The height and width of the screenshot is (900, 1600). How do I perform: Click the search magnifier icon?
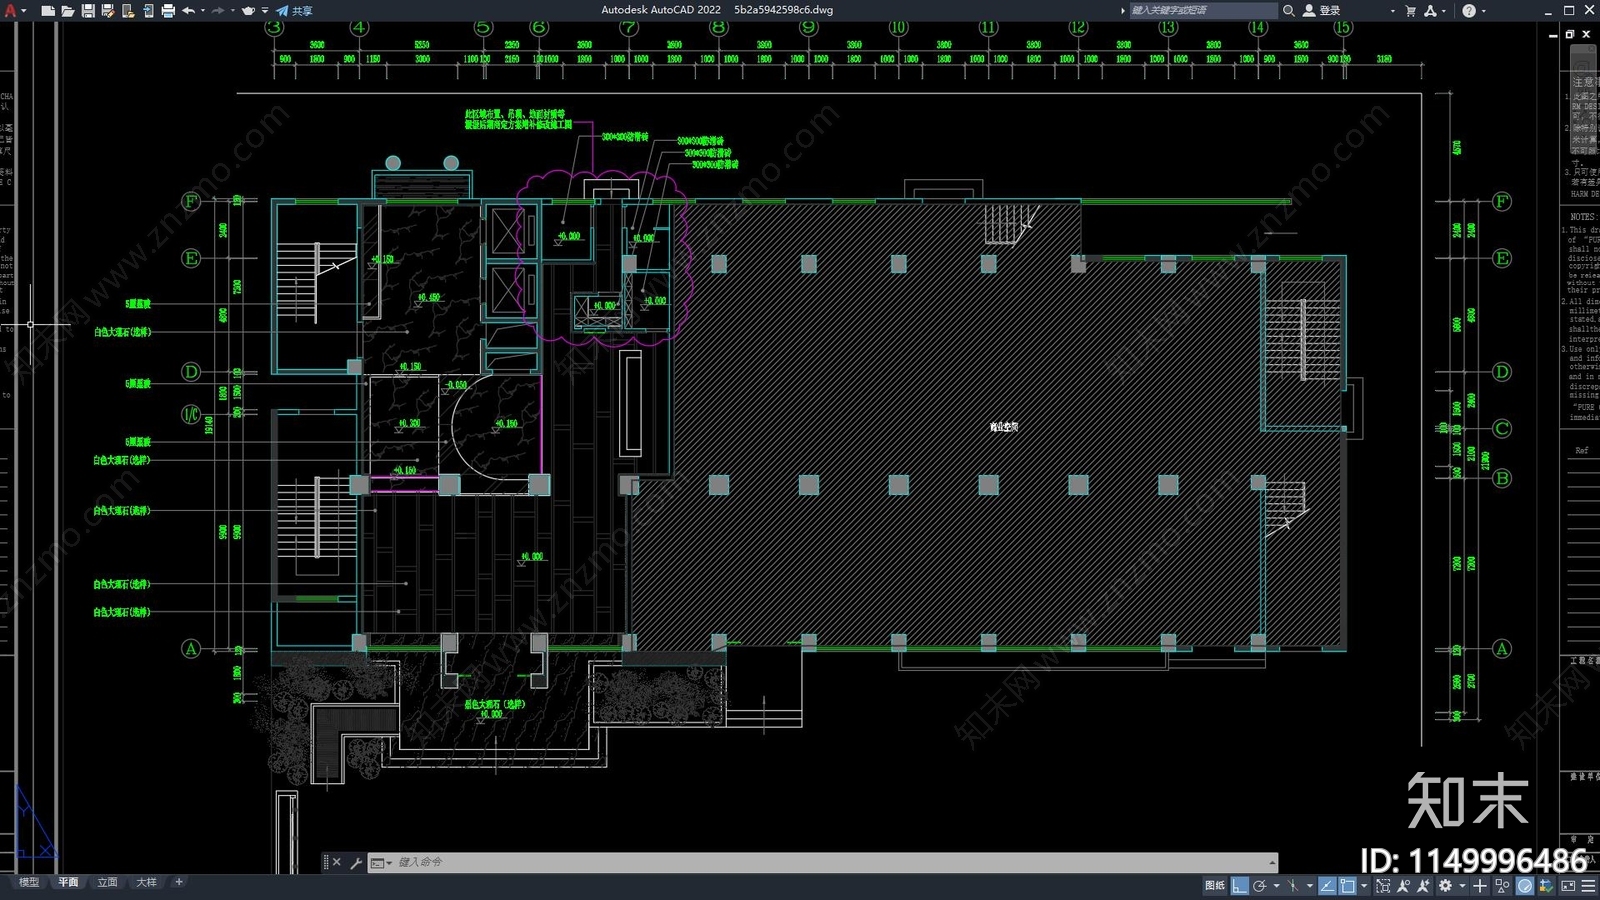[x=1289, y=10]
